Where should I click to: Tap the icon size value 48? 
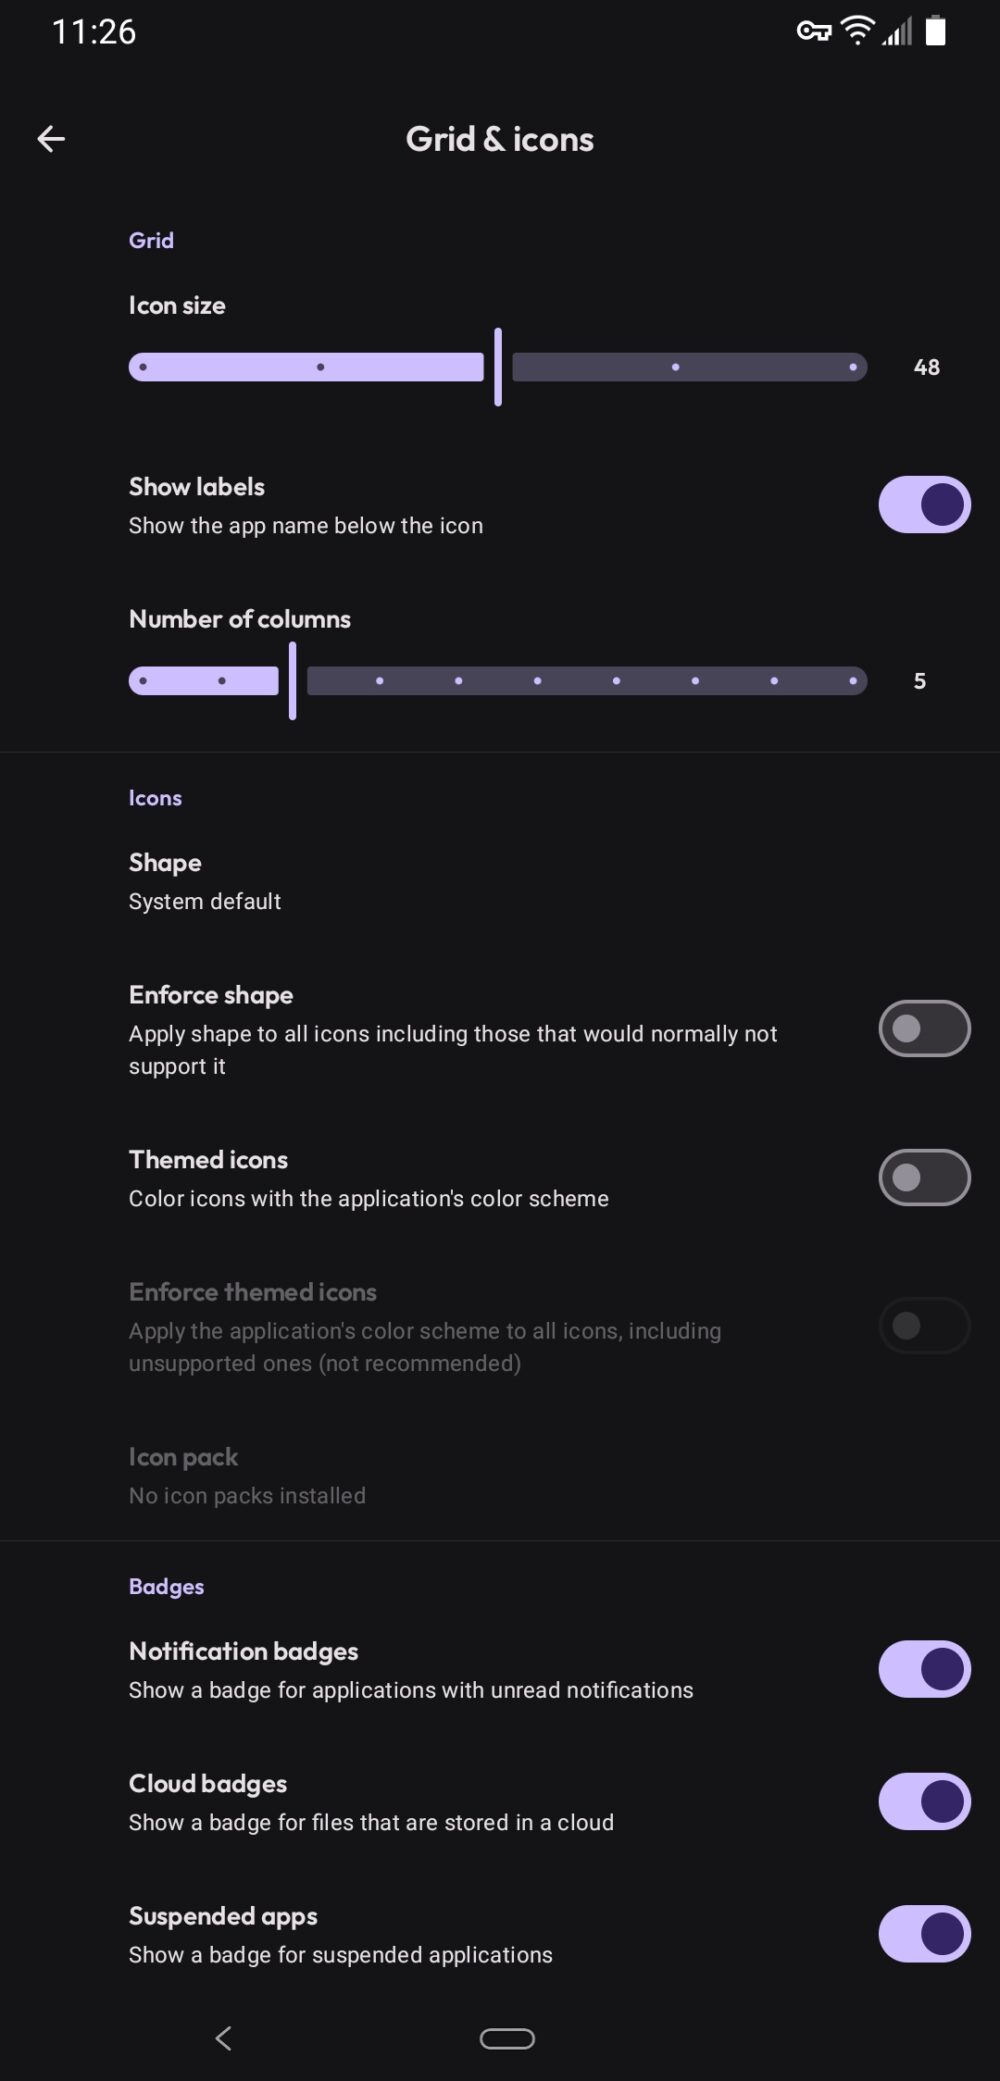click(x=926, y=367)
